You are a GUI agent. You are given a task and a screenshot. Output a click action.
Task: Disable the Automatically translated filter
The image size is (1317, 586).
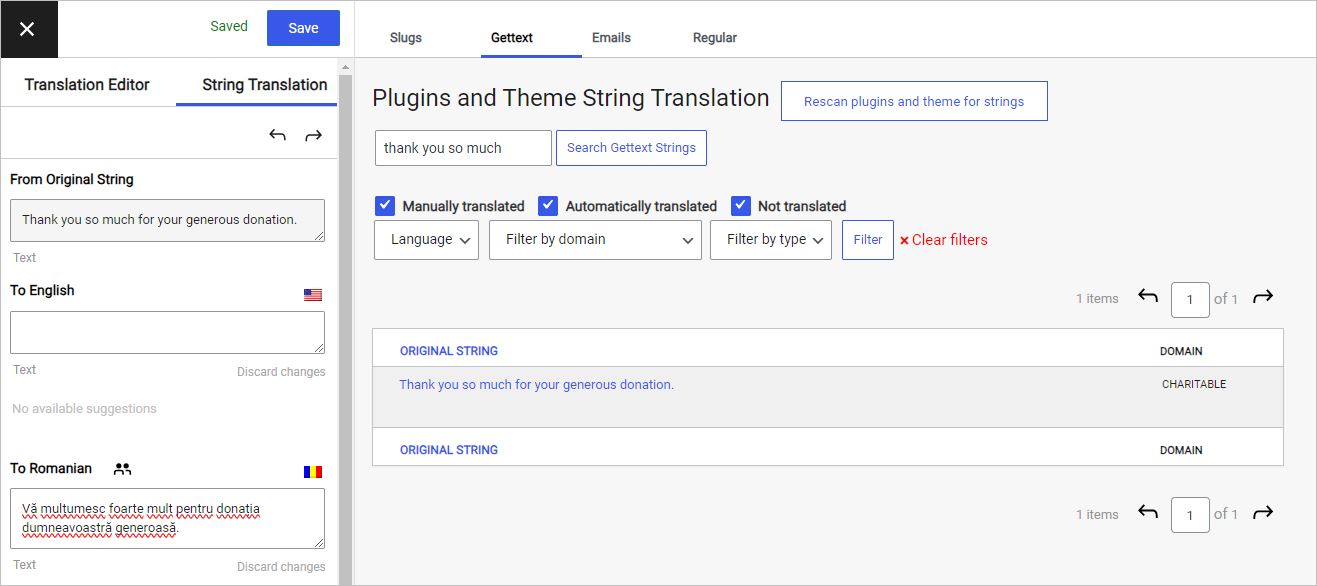point(548,205)
